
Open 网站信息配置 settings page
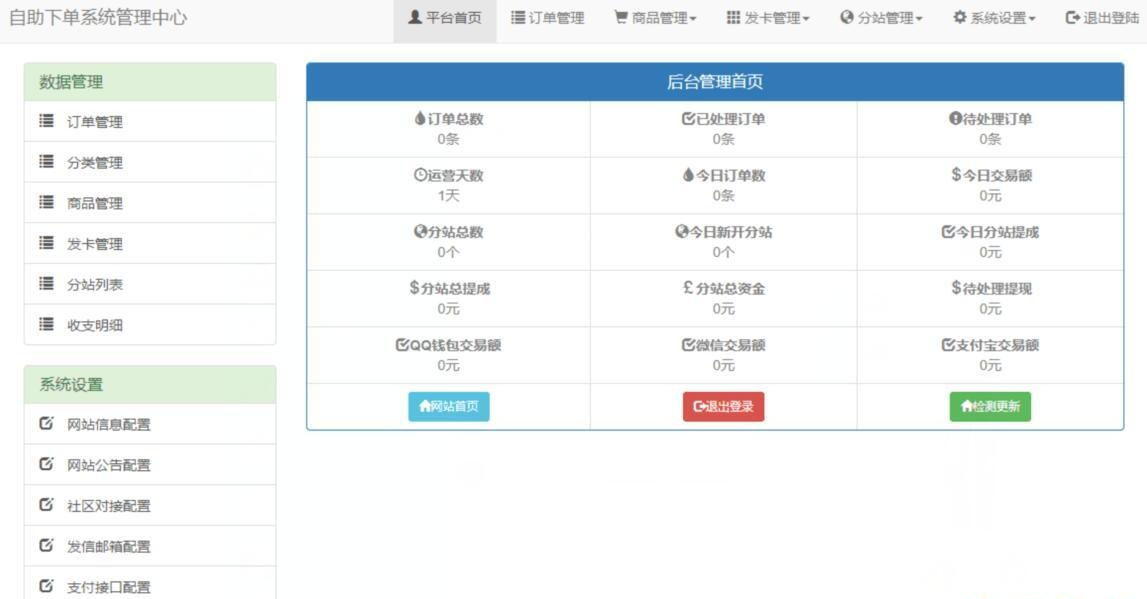click(x=150, y=424)
